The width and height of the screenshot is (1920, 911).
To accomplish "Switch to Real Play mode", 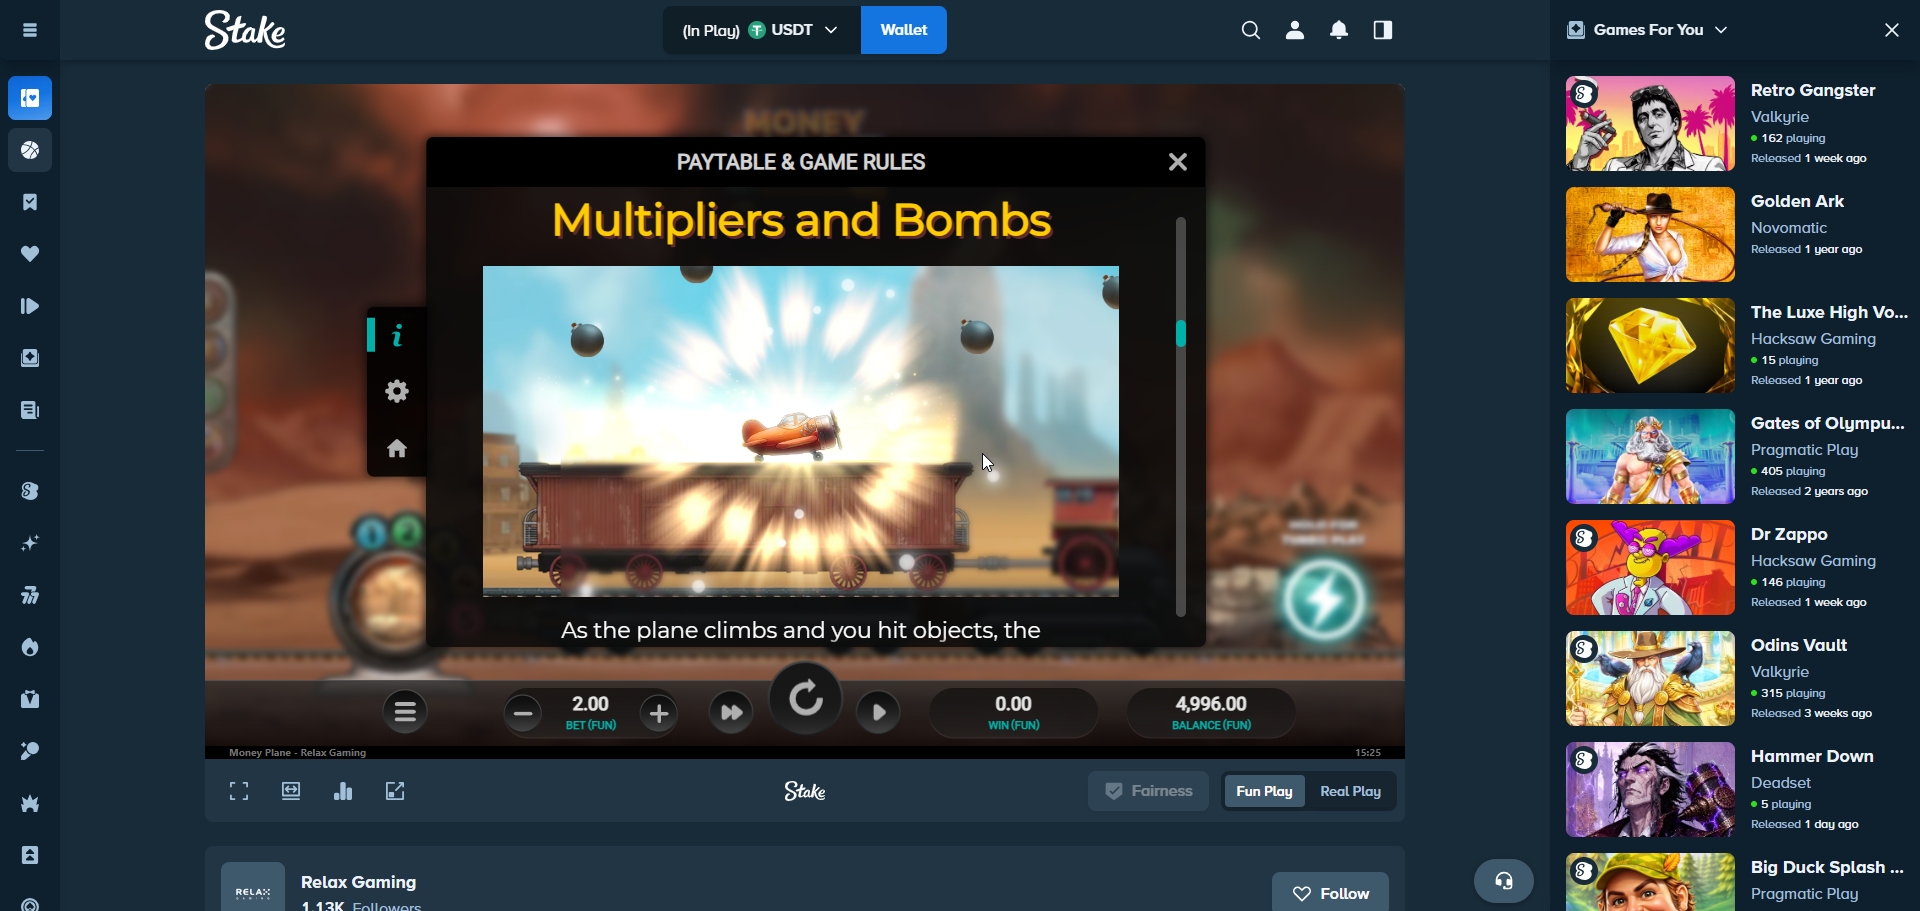I will pyautogui.click(x=1350, y=791).
